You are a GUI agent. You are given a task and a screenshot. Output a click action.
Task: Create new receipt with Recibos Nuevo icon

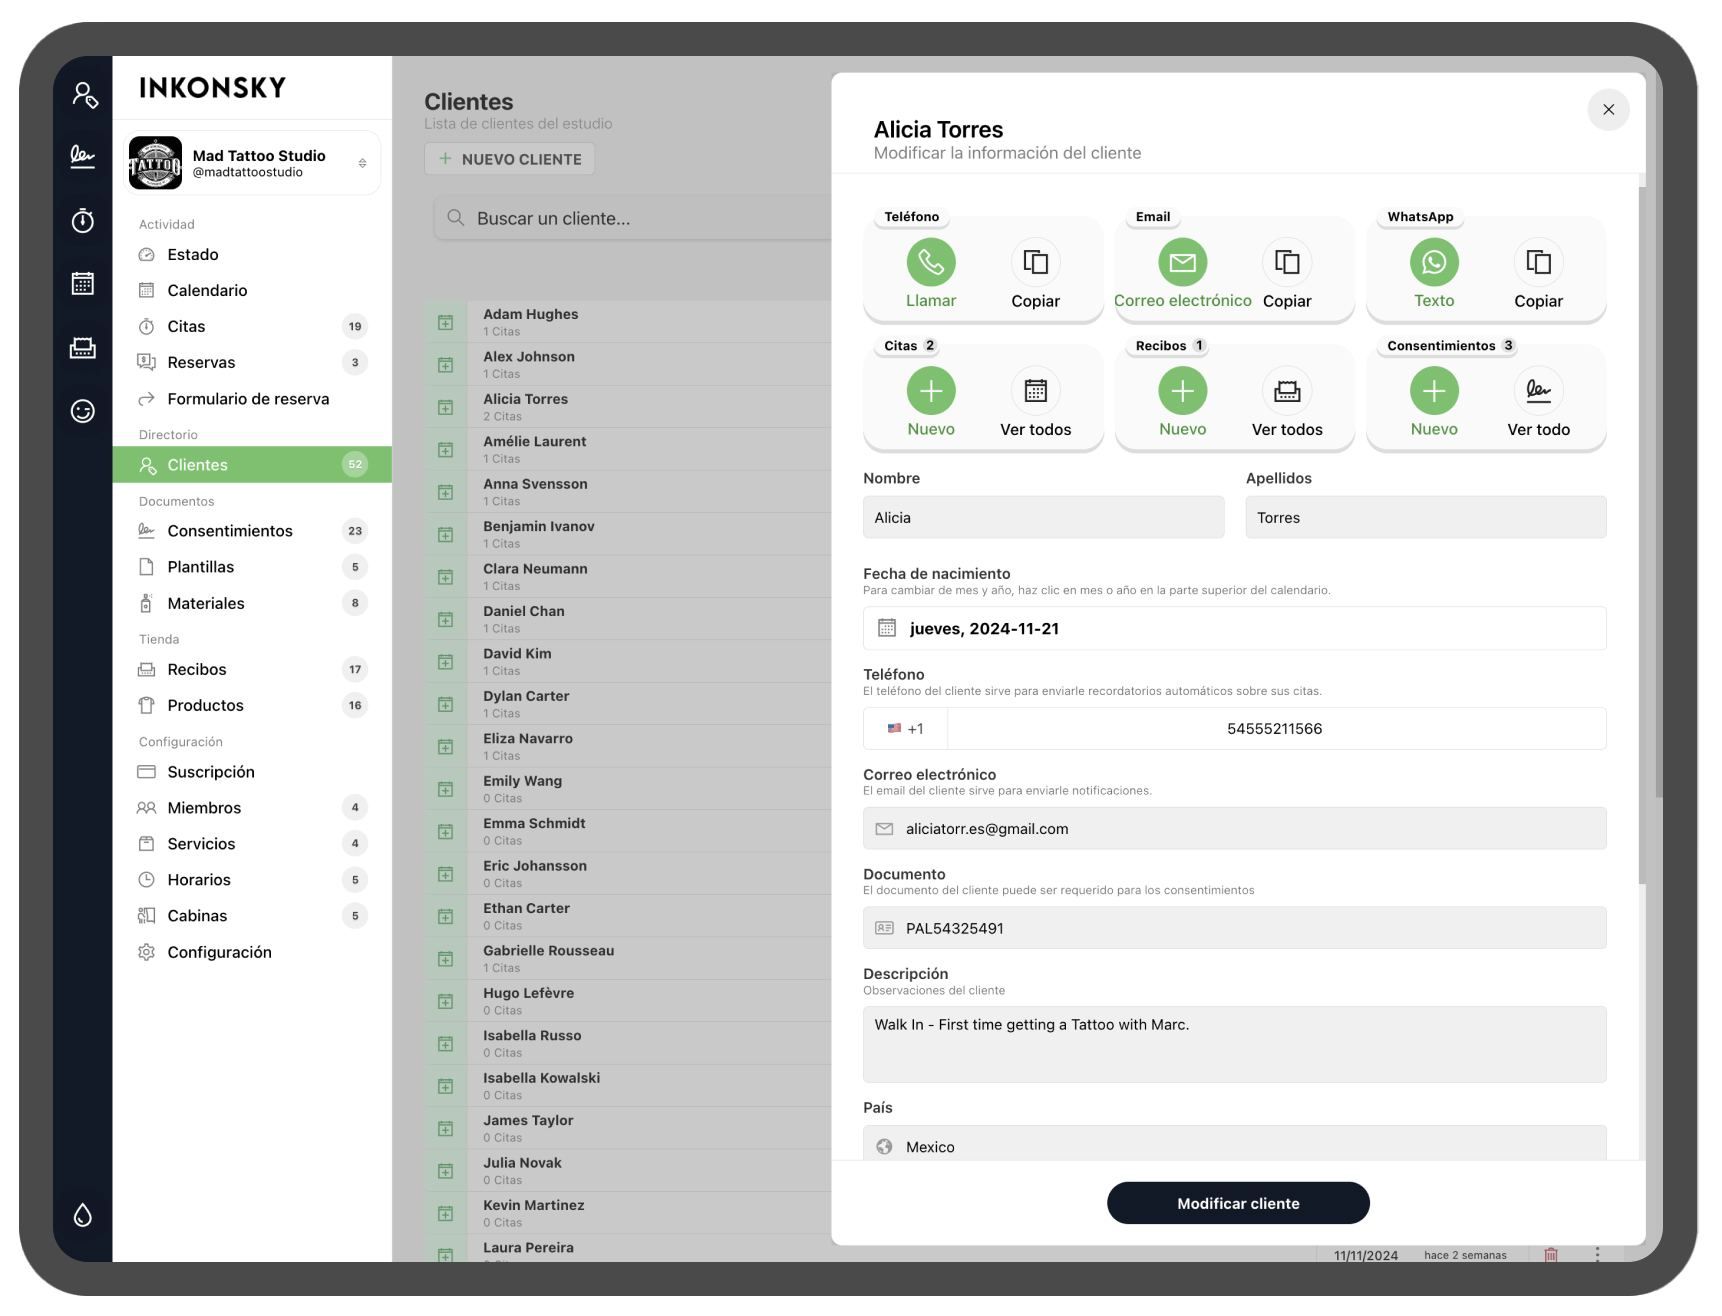coord(1182,391)
